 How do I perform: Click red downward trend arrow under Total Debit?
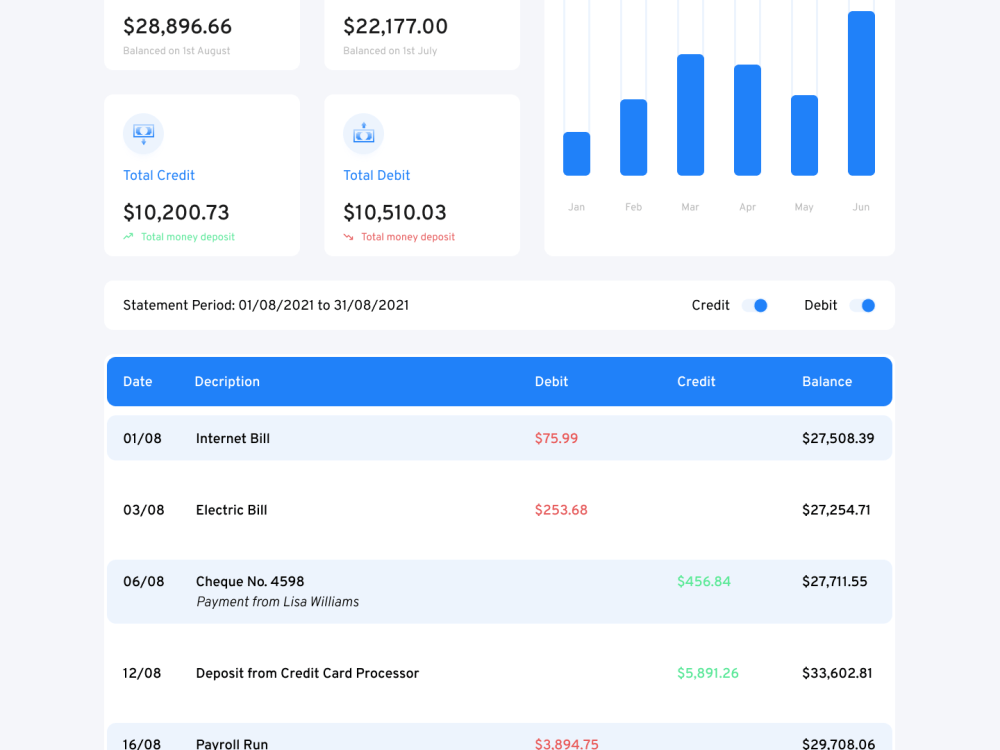click(348, 237)
